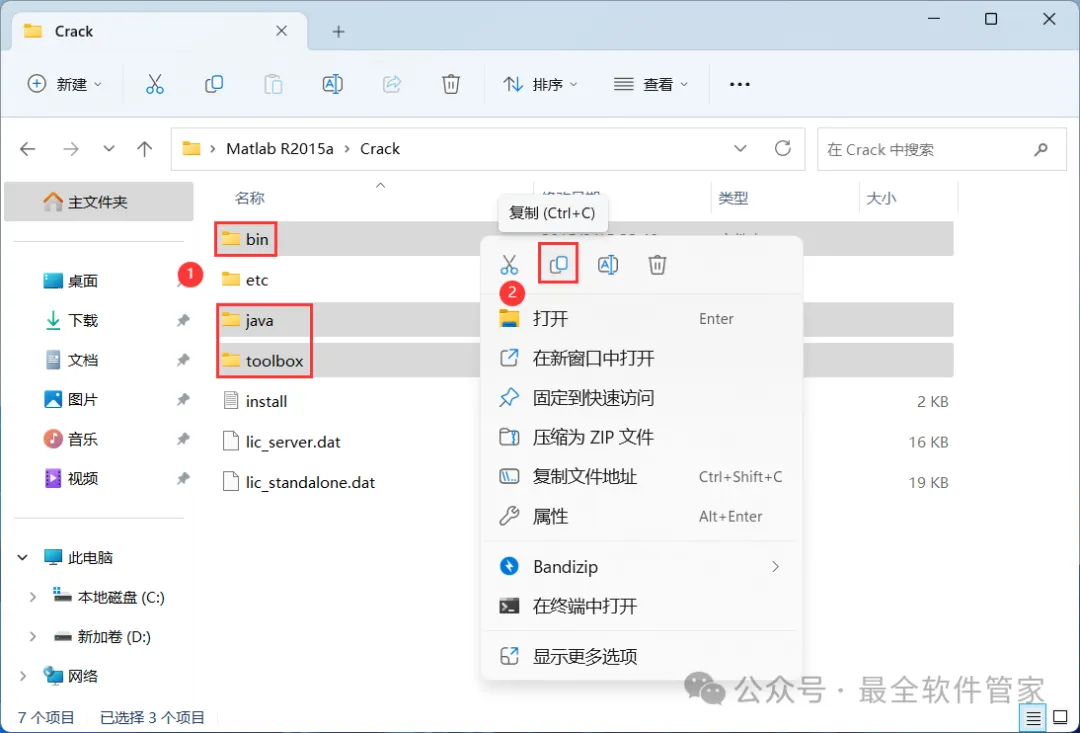Unpin 图片 from quick access
This screenshot has width=1080, height=733.
point(183,399)
